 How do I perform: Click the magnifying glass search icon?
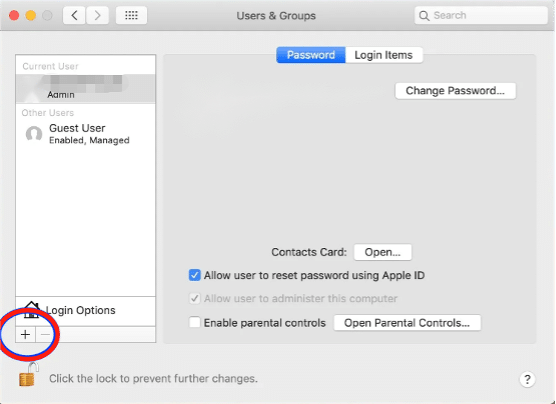(x=424, y=16)
